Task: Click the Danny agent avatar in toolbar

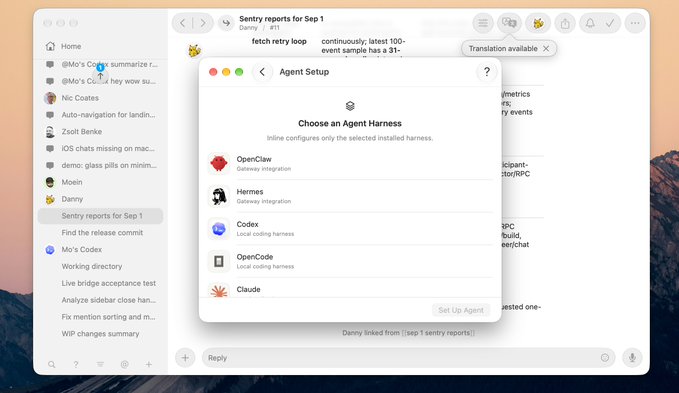Action: (538, 23)
